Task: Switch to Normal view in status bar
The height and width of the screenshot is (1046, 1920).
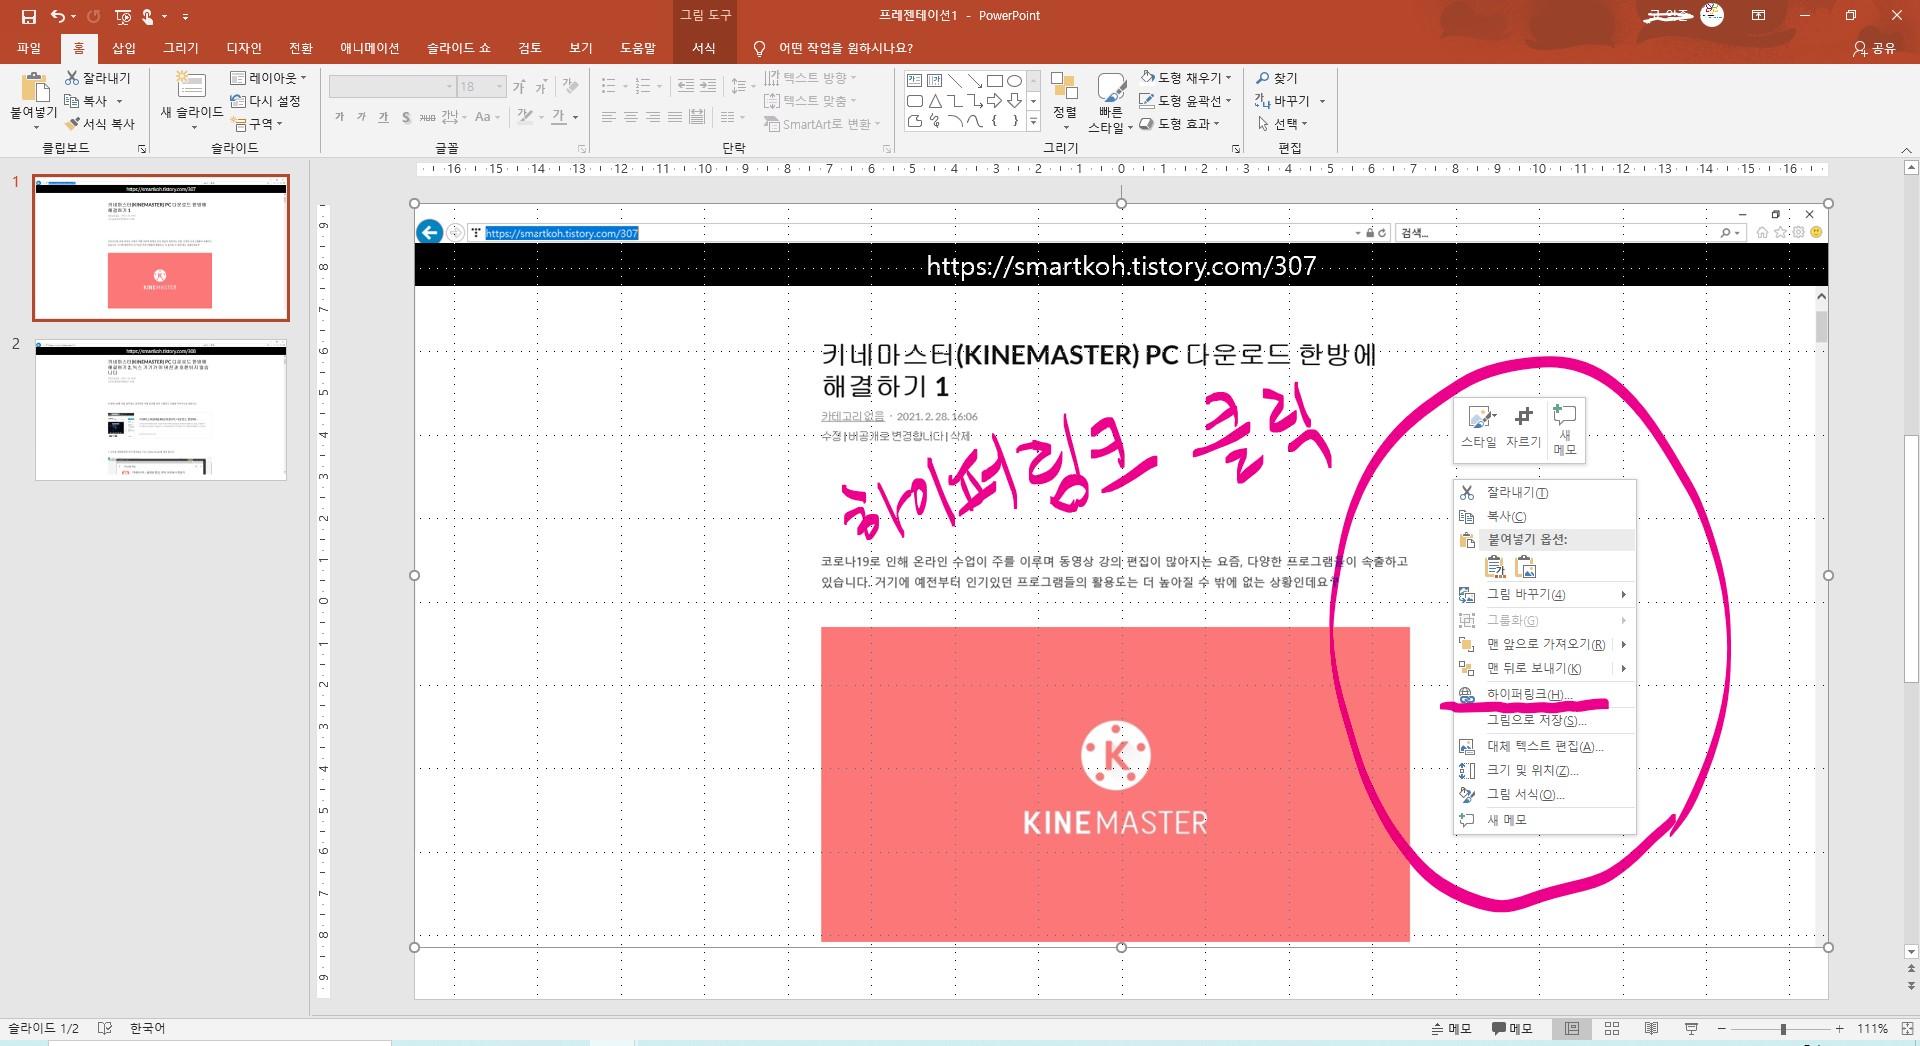Action: (1572, 1029)
